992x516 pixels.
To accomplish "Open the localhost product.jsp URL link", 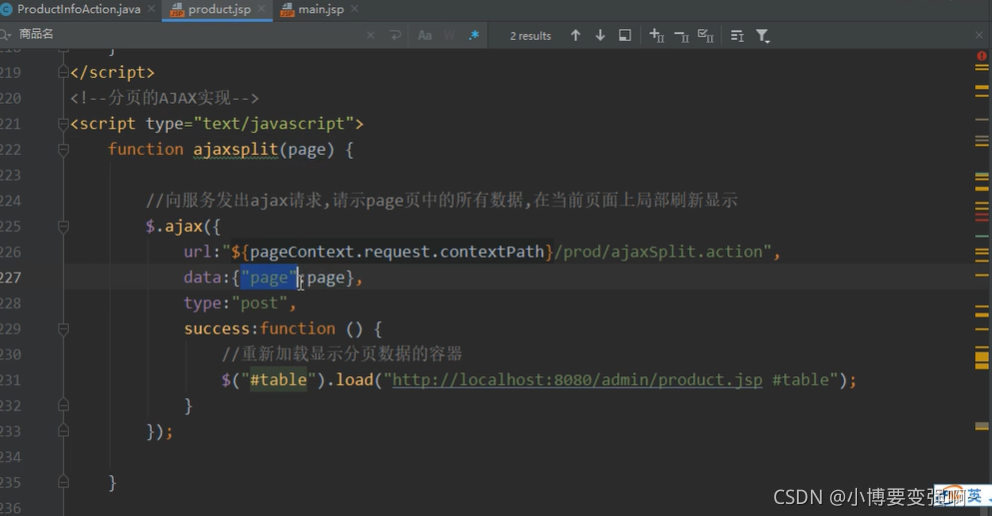I will (577, 379).
